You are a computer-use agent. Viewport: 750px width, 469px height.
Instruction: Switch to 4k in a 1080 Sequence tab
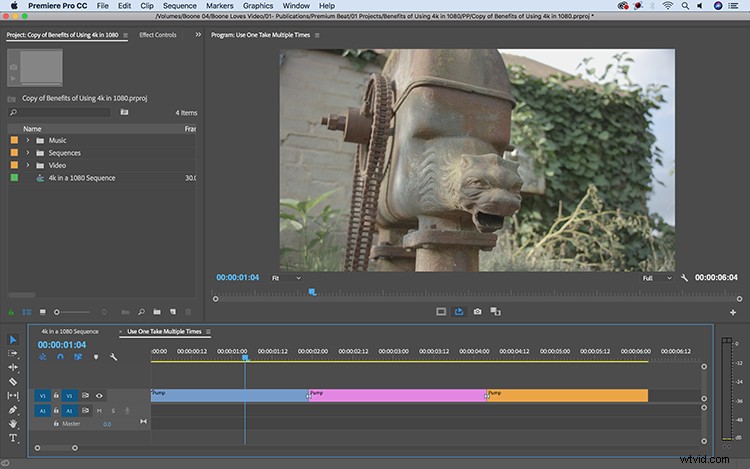70,331
